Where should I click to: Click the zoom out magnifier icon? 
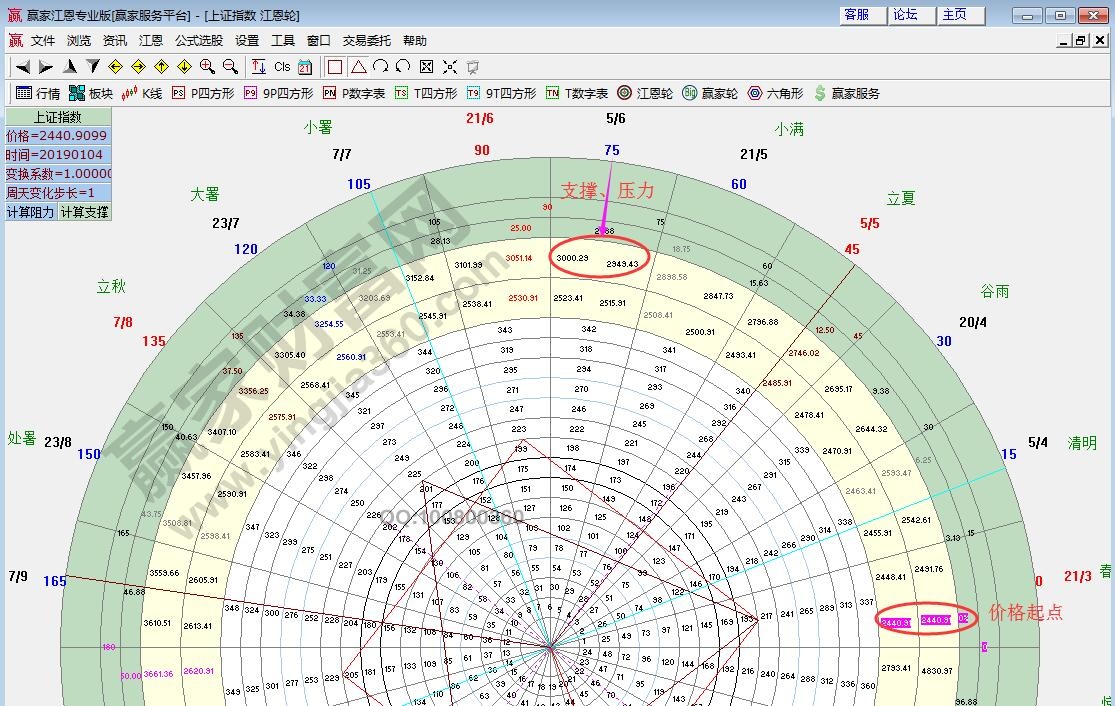pos(230,67)
